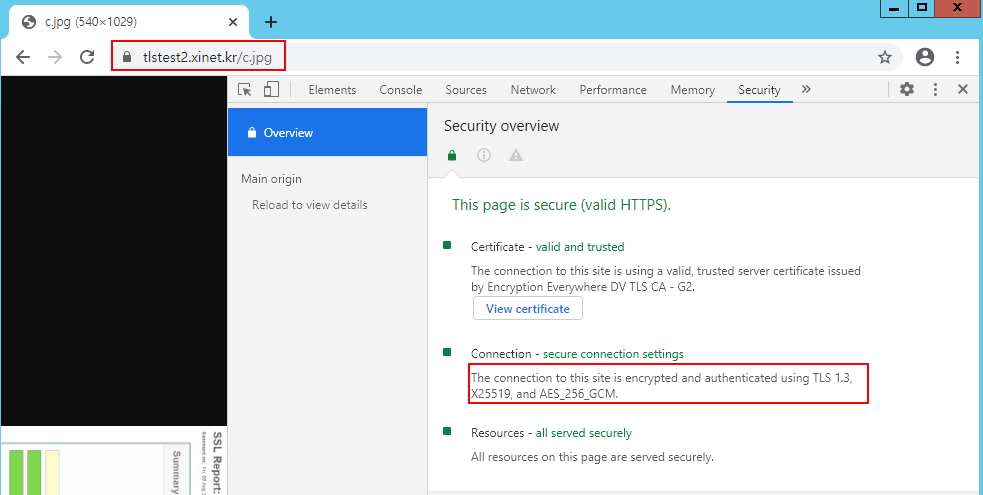Close the DevTools panel
This screenshot has height=495, width=983.
(x=963, y=89)
